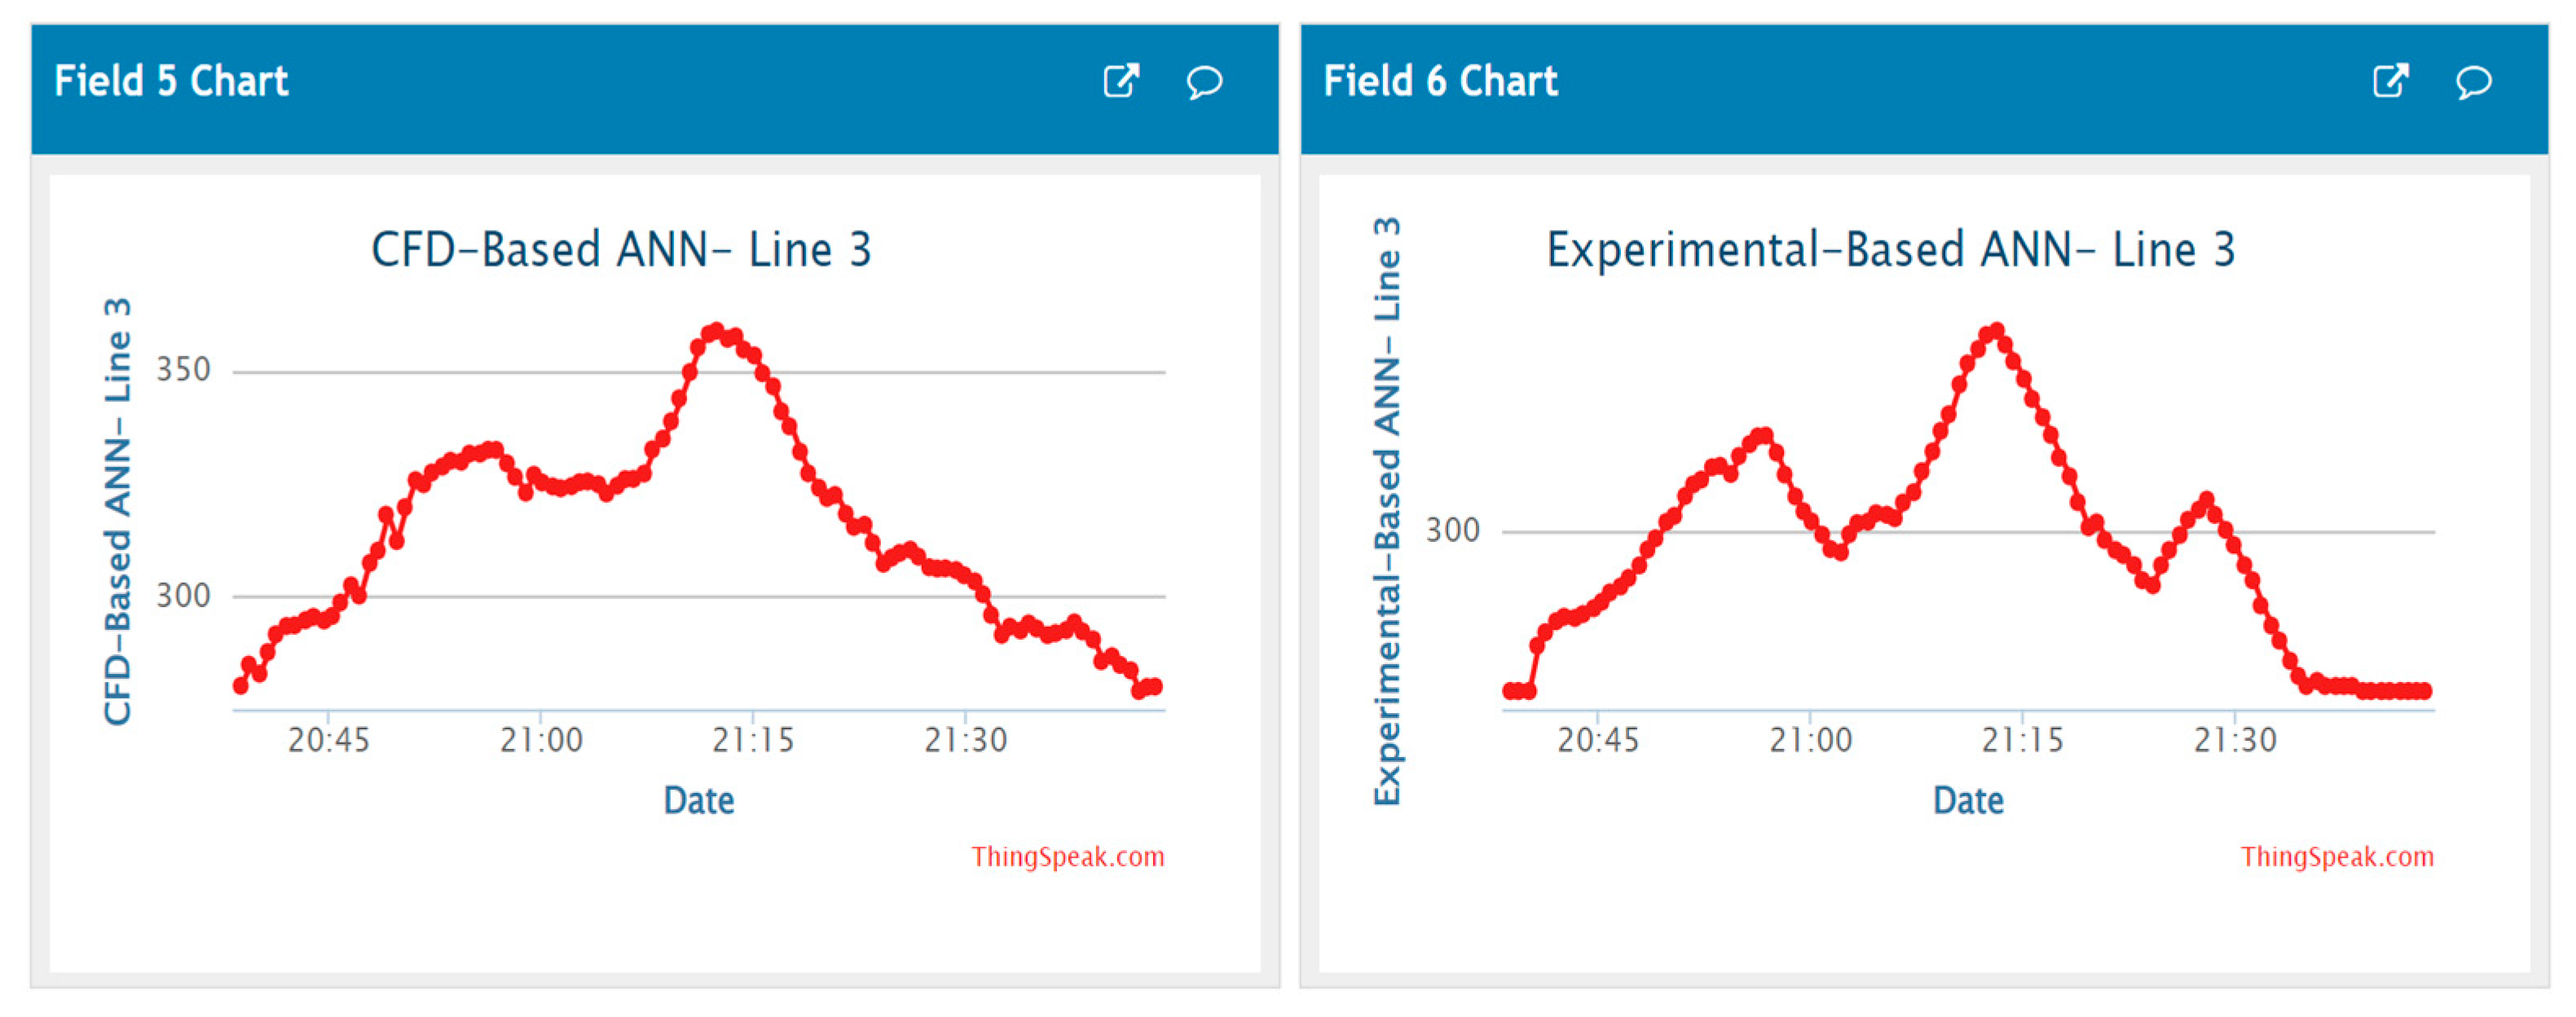Open Field 5 Chart in new window
The image size is (2576, 1017).
[x=1120, y=81]
